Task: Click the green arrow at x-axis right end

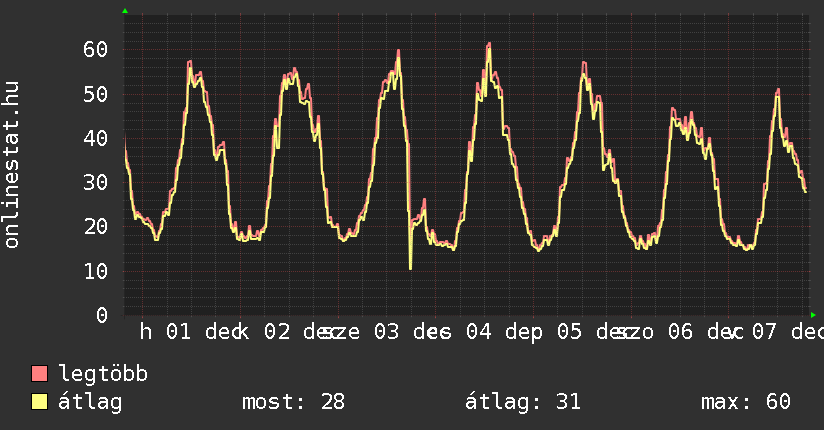Action: [813, 315]
